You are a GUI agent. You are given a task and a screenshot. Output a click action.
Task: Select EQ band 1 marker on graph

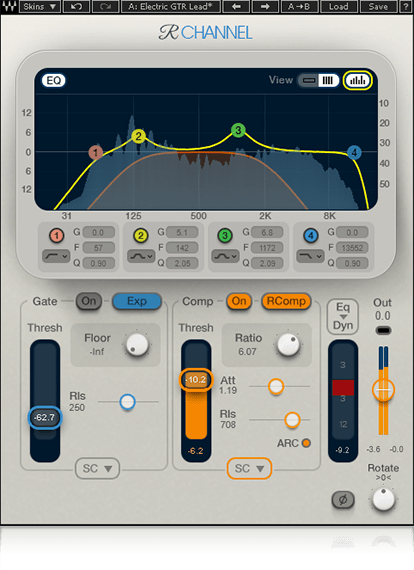pos(96,153)
